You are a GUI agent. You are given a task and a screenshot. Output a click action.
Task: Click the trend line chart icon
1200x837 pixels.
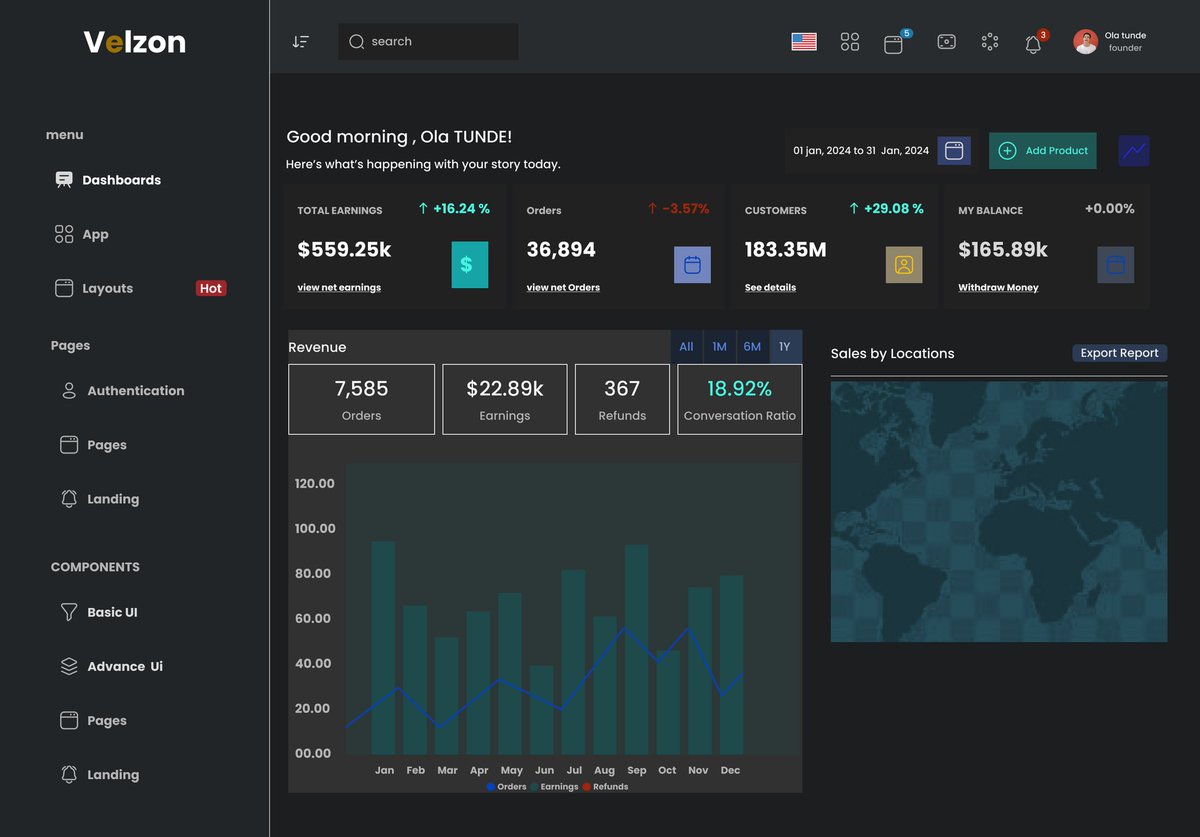click(x=1134, y=151)
